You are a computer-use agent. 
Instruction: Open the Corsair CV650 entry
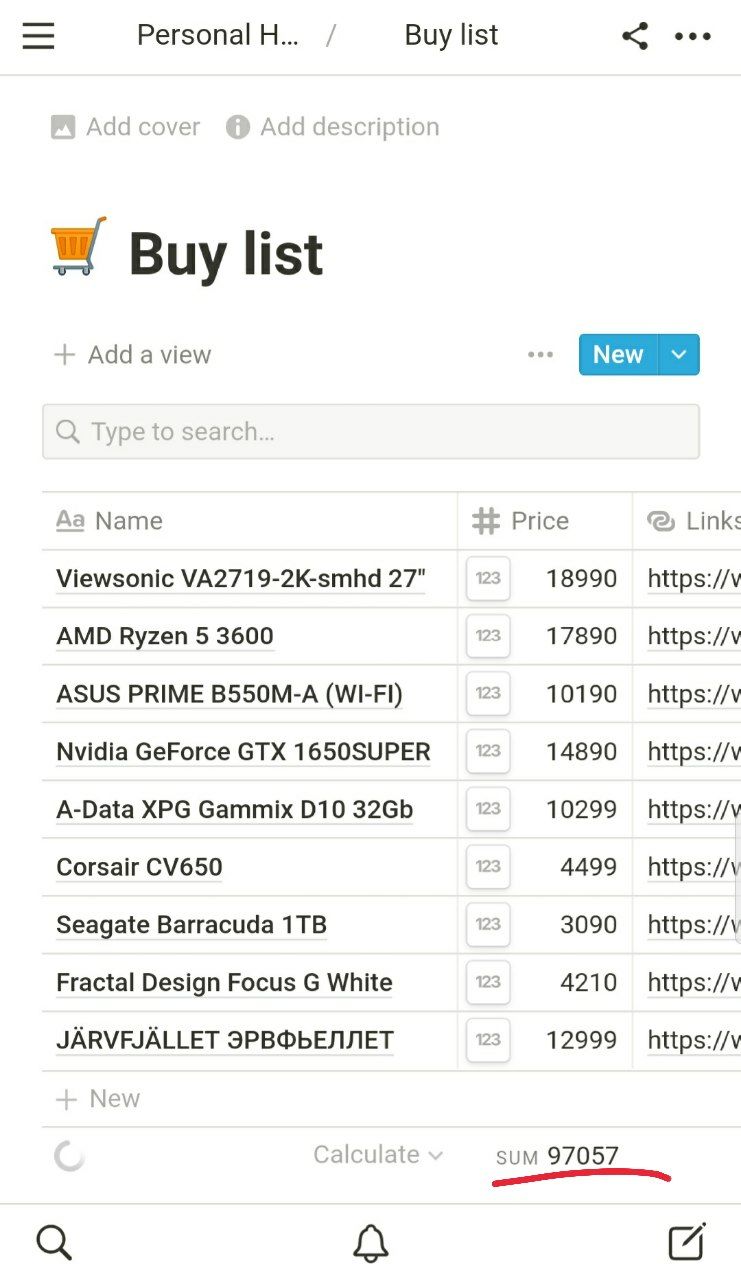[x=139, y=867]
